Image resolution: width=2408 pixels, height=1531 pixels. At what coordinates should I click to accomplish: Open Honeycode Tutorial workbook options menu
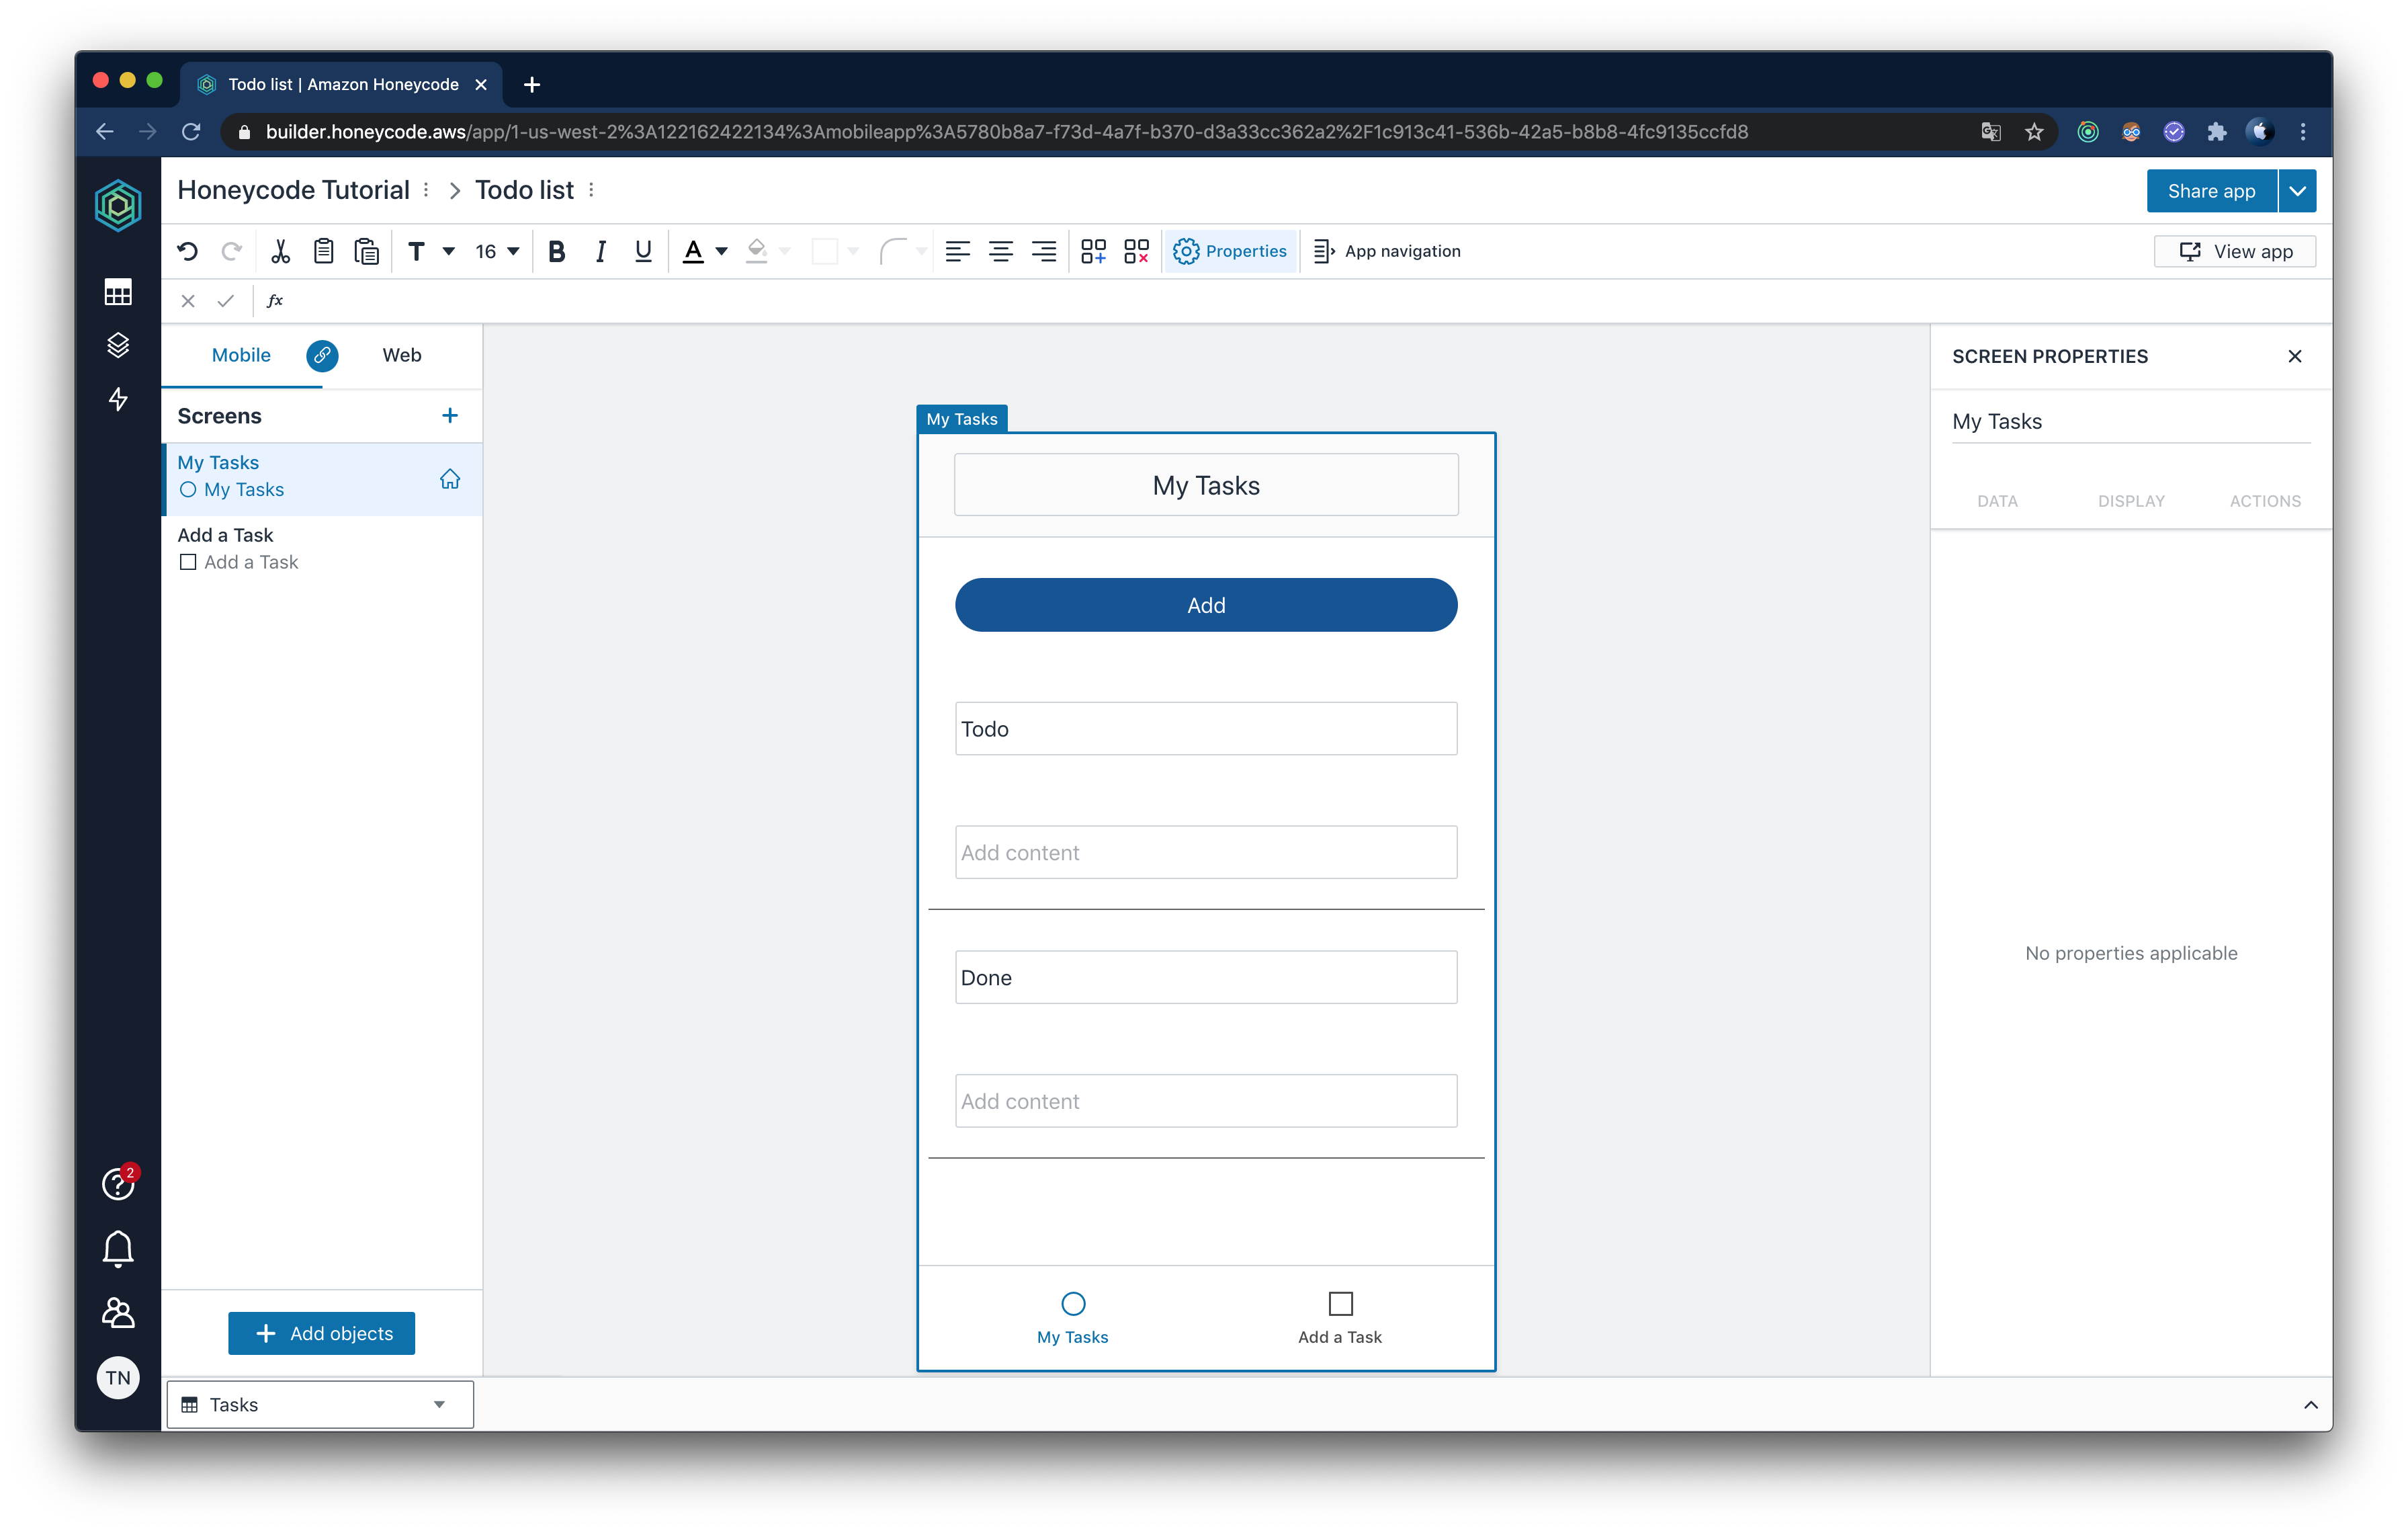point(426,190)
